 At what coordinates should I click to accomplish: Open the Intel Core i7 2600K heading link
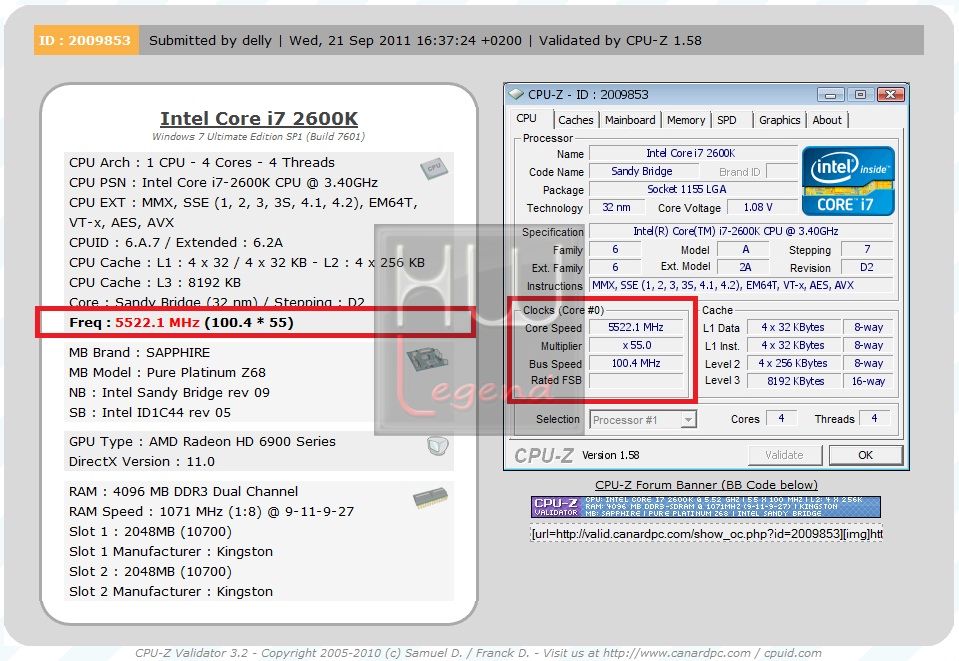tap(259, 118)
